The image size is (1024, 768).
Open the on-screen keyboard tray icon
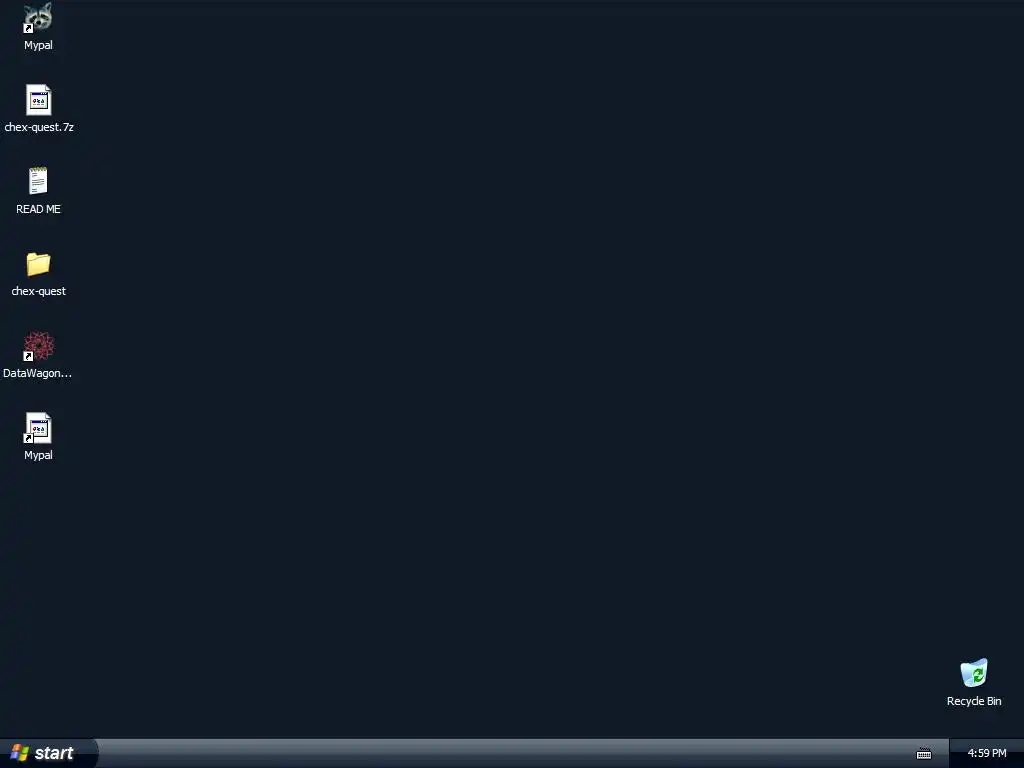click(x=924, y=754)
